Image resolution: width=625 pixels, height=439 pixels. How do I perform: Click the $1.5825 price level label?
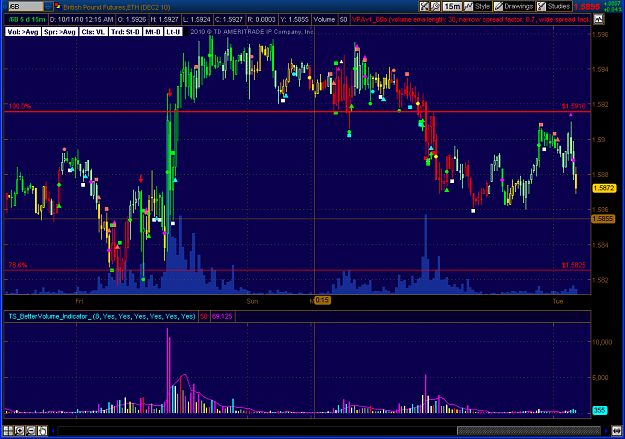574,265
